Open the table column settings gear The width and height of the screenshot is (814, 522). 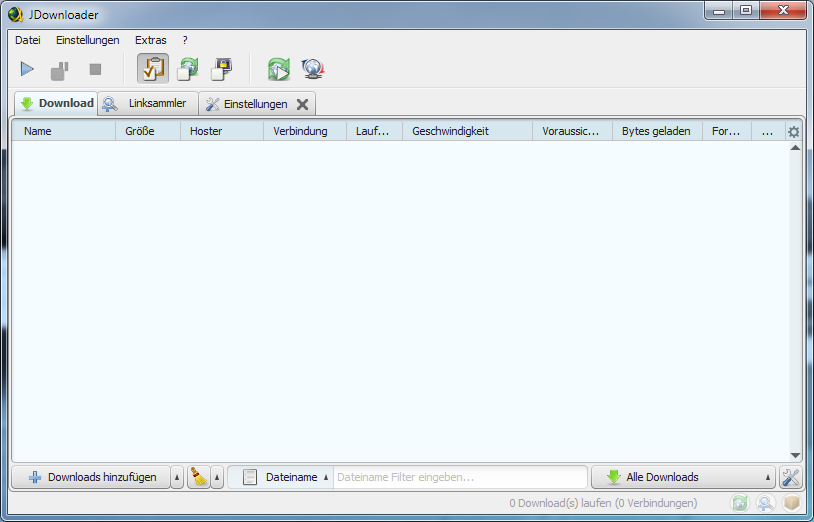pyautogui.click(x=793, y=131)
